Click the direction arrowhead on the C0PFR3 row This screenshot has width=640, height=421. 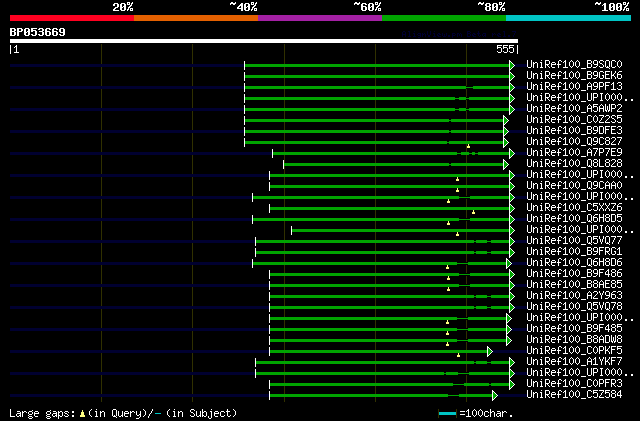click(x=512, y=385)
